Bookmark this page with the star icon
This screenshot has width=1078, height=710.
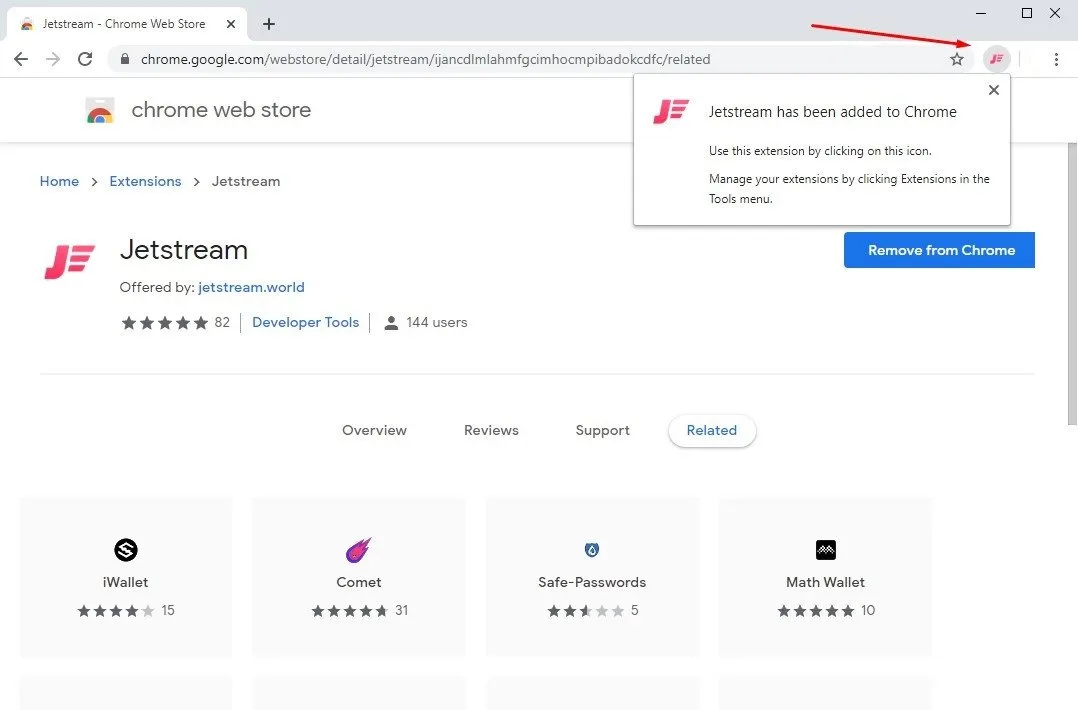[x=956, y=59]
